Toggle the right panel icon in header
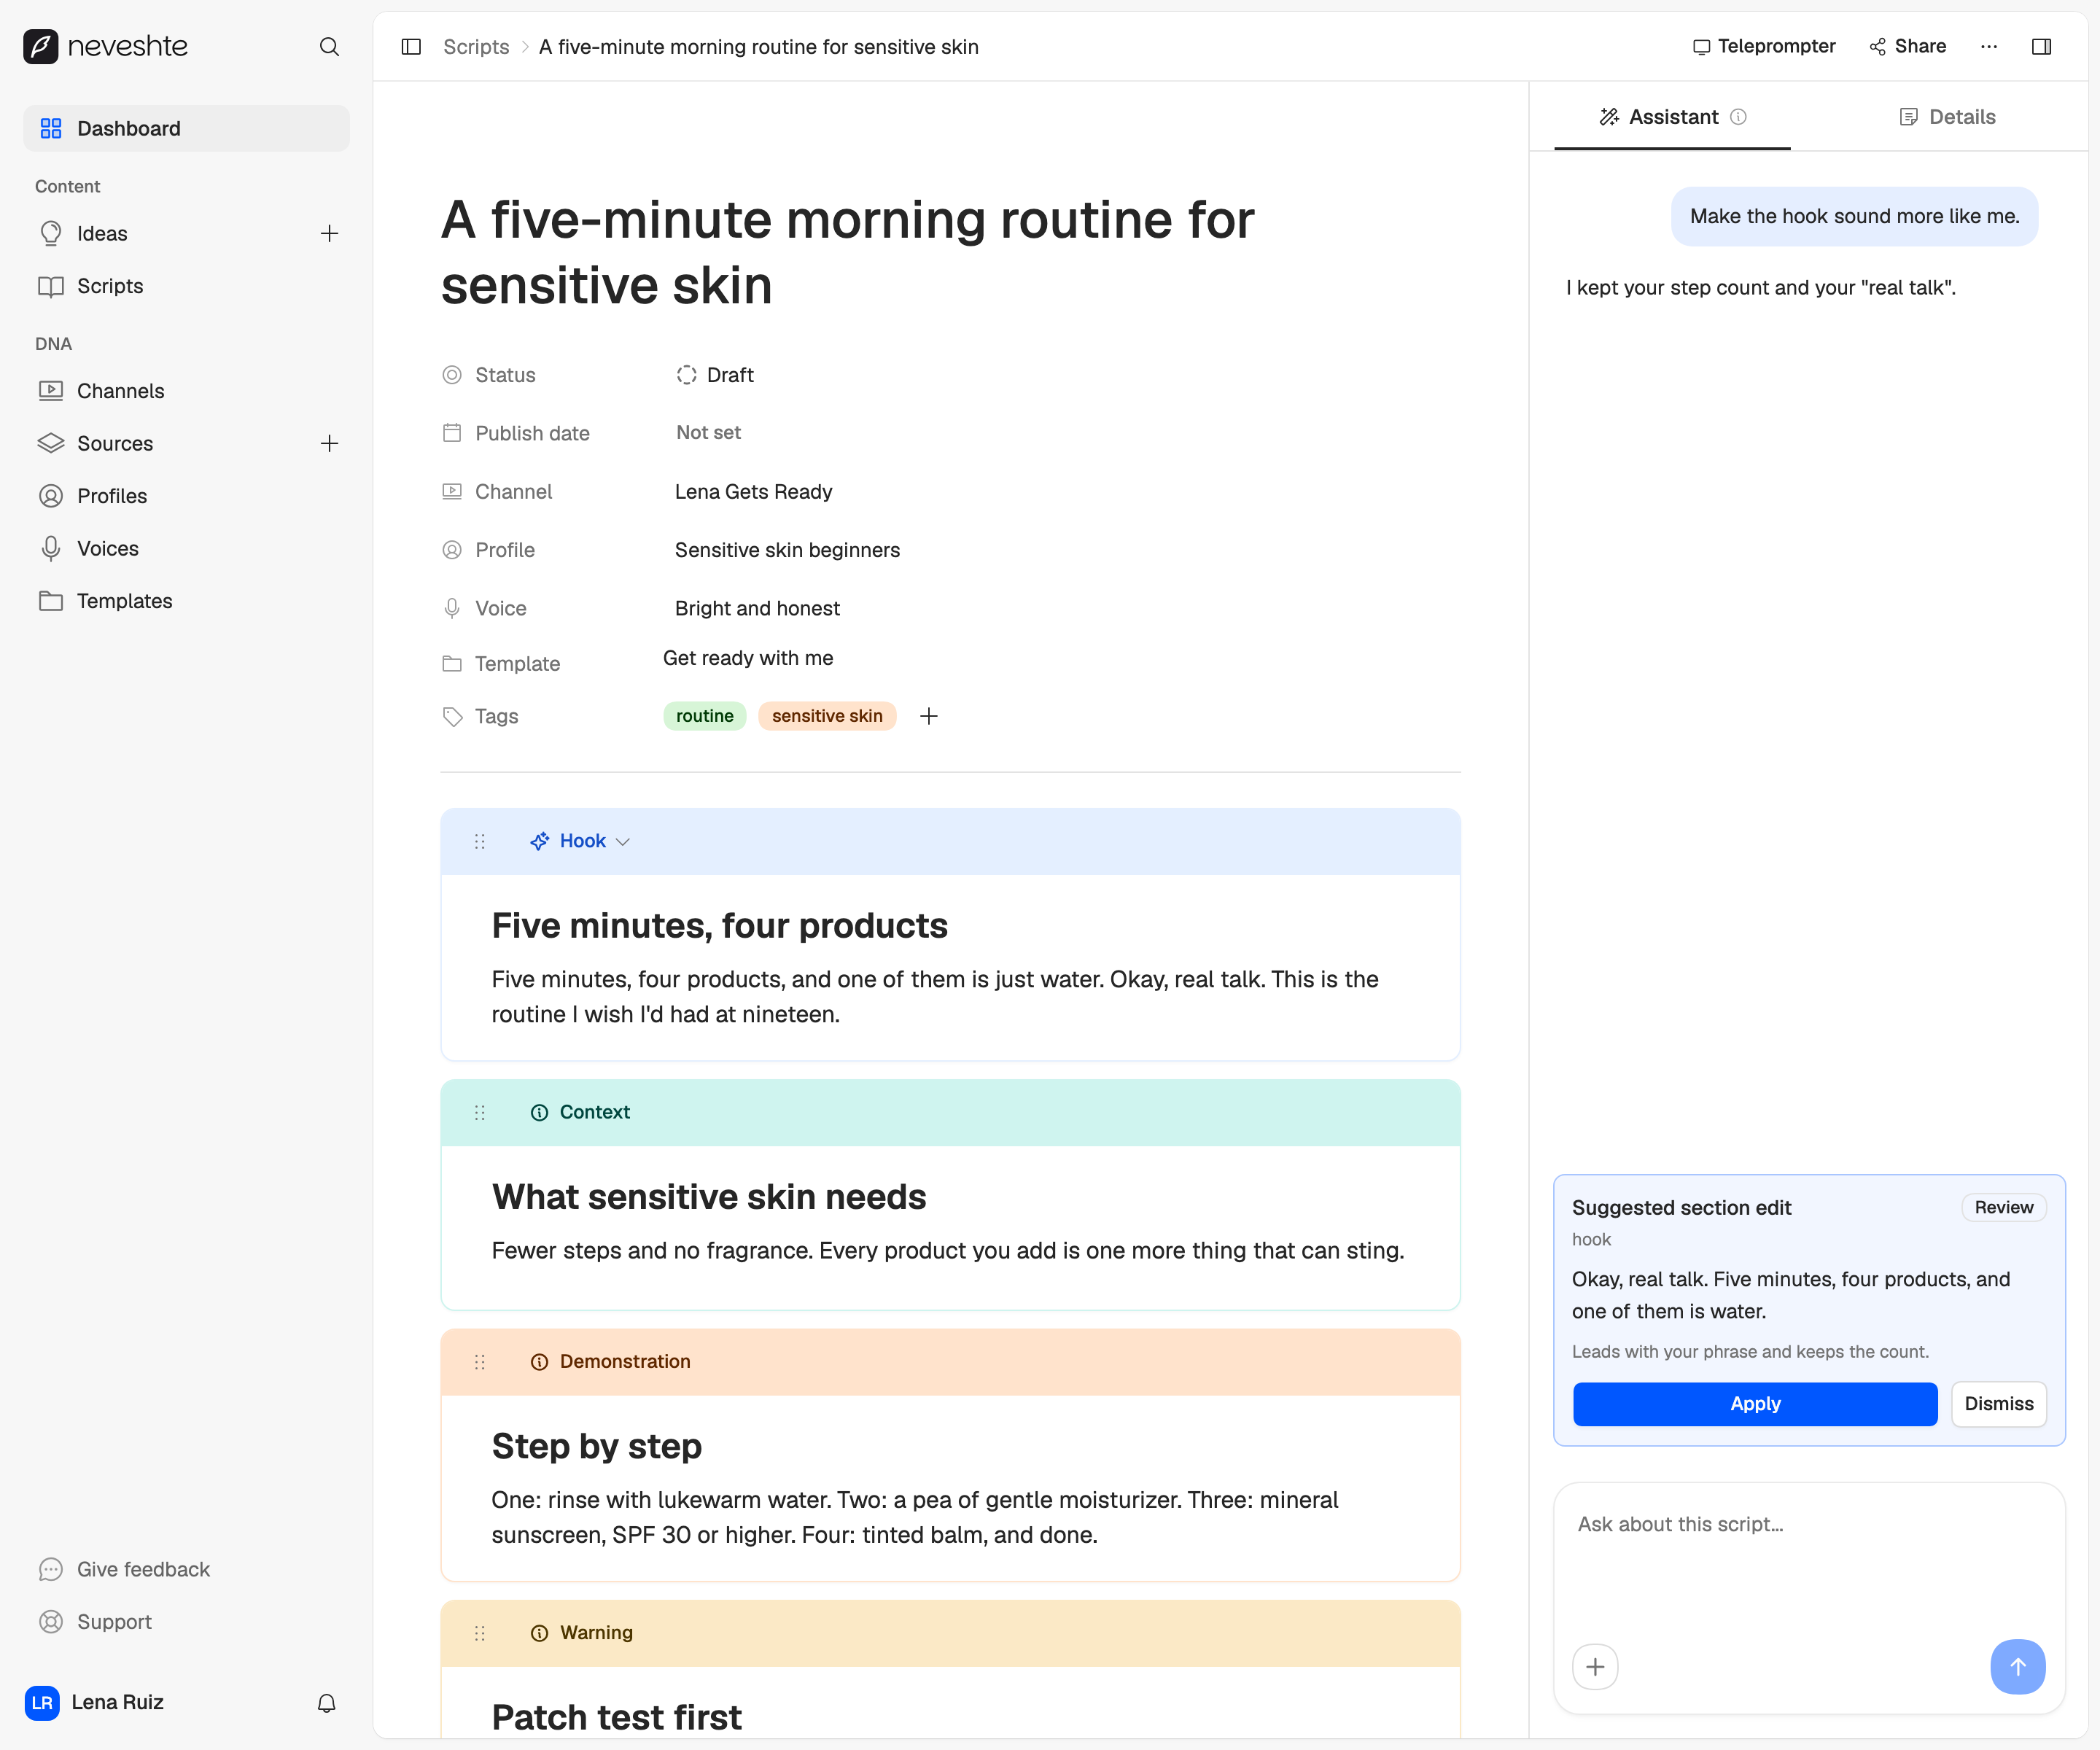 (2041, 47)
